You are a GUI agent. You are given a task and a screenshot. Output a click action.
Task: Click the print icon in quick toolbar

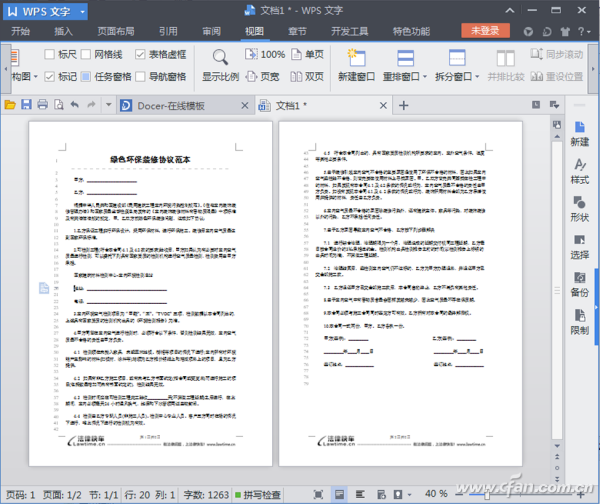42,104
